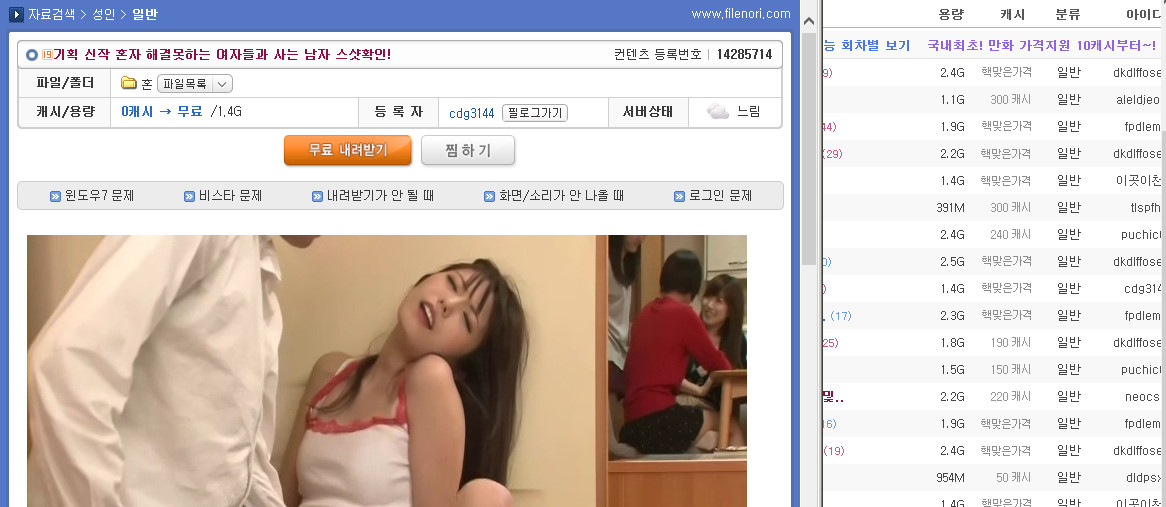Click the play arrow icon before 자료검색
This screenshot has height=507, width=1166.
click(16, 14)
